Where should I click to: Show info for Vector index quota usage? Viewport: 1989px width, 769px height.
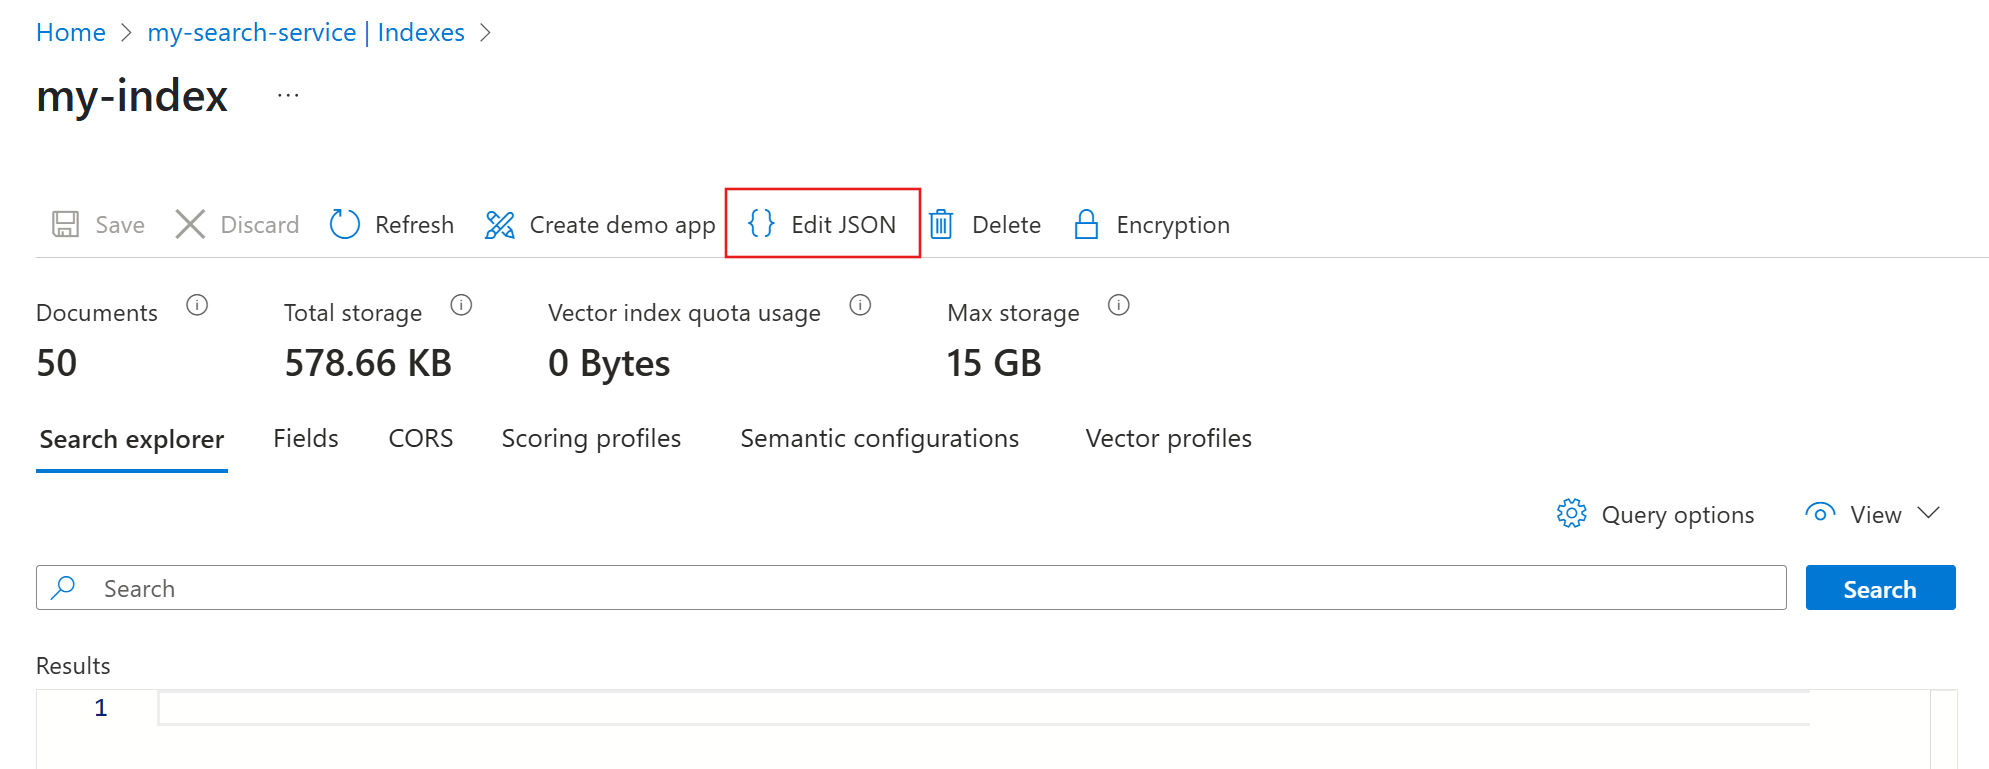point(860,305)
